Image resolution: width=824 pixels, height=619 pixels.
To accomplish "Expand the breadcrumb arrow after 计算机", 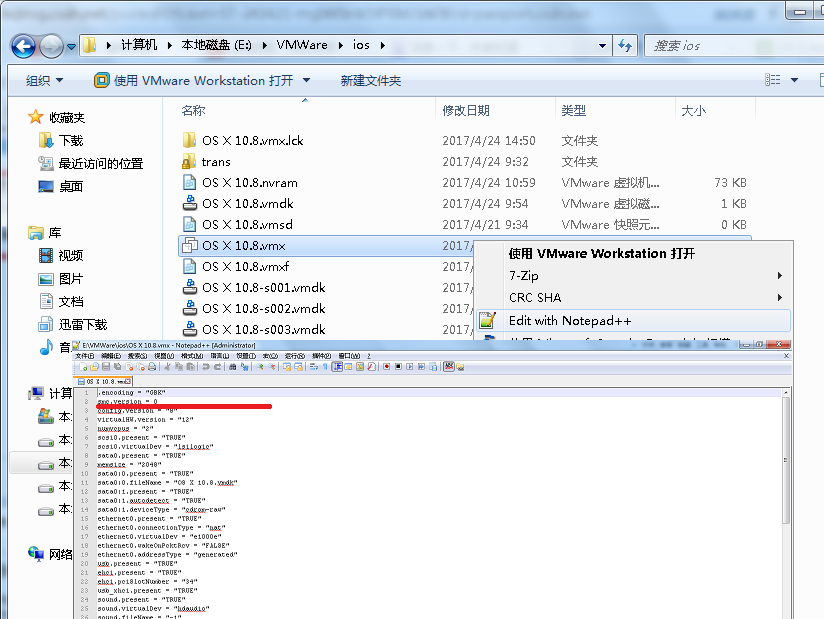I will click(x=170, y=45).
